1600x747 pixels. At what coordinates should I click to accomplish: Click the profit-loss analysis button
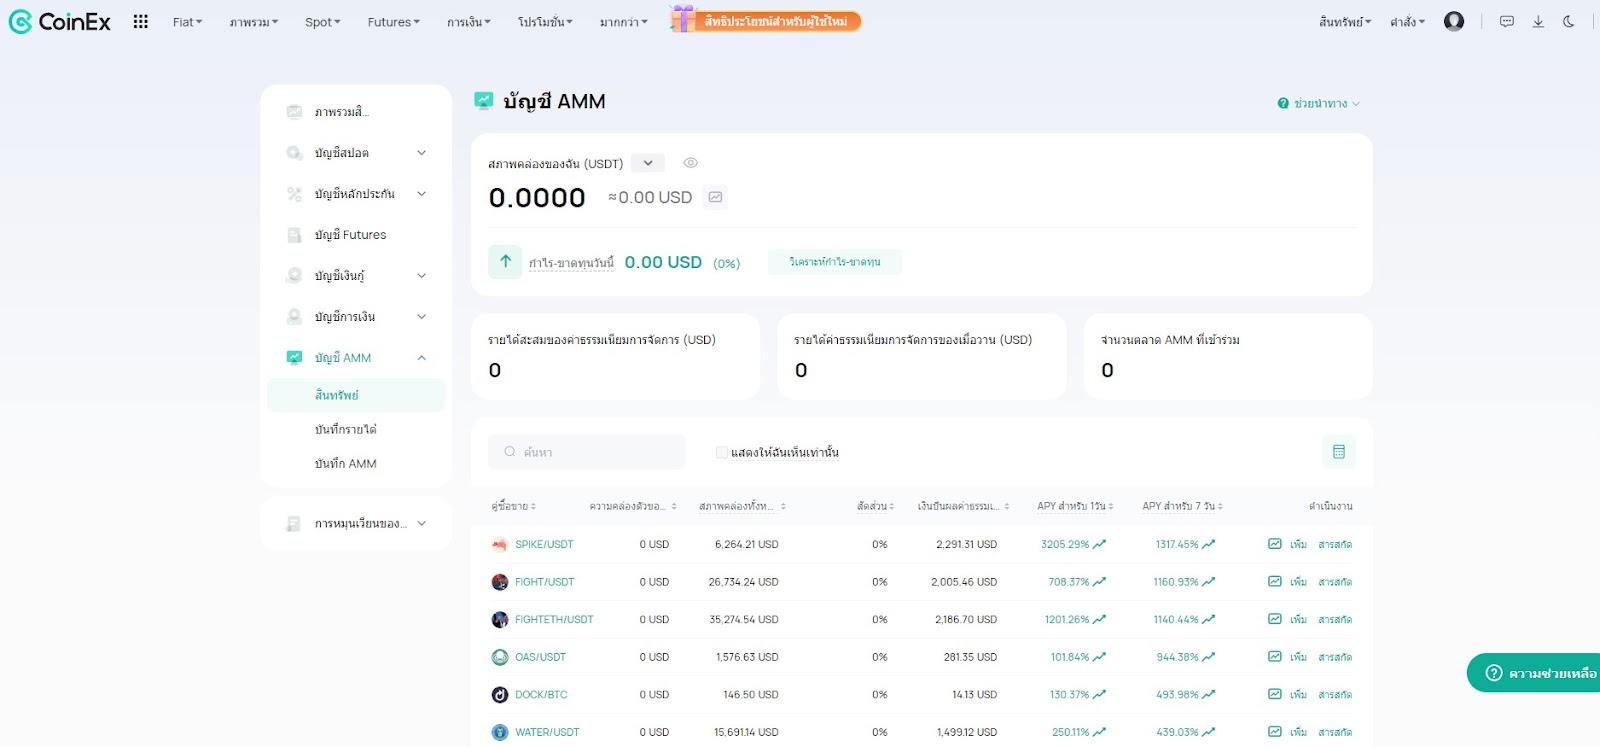[834, 262]
